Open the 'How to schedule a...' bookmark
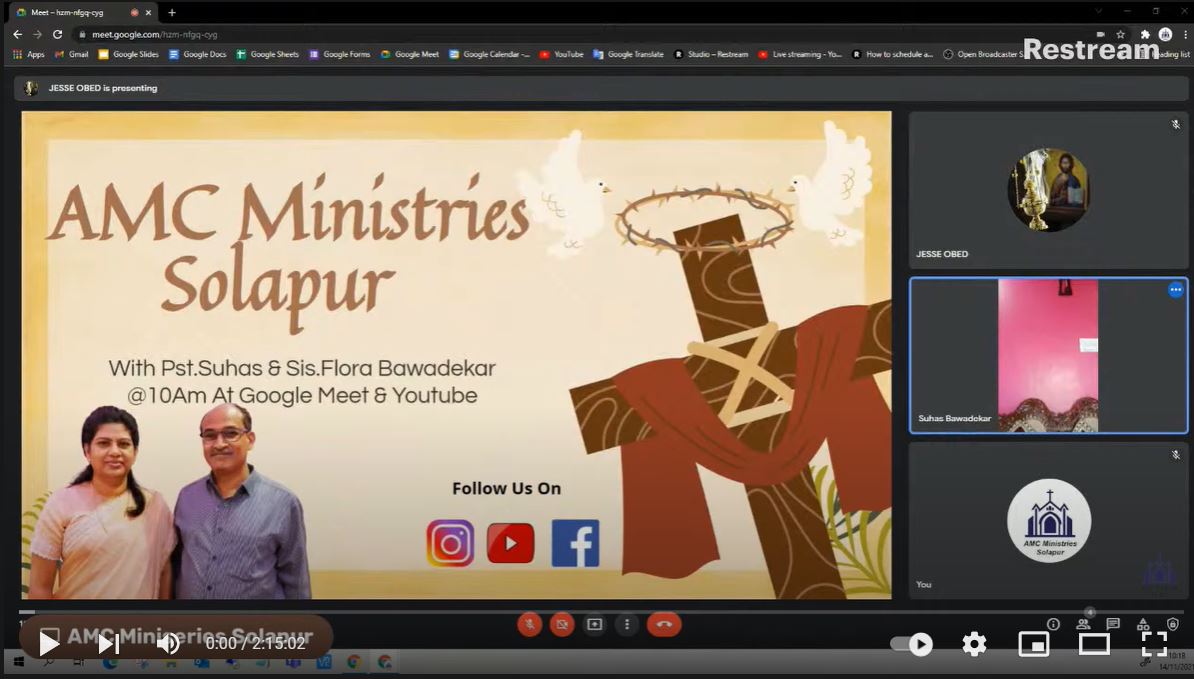1194x679 pixels. coord(893,54)
